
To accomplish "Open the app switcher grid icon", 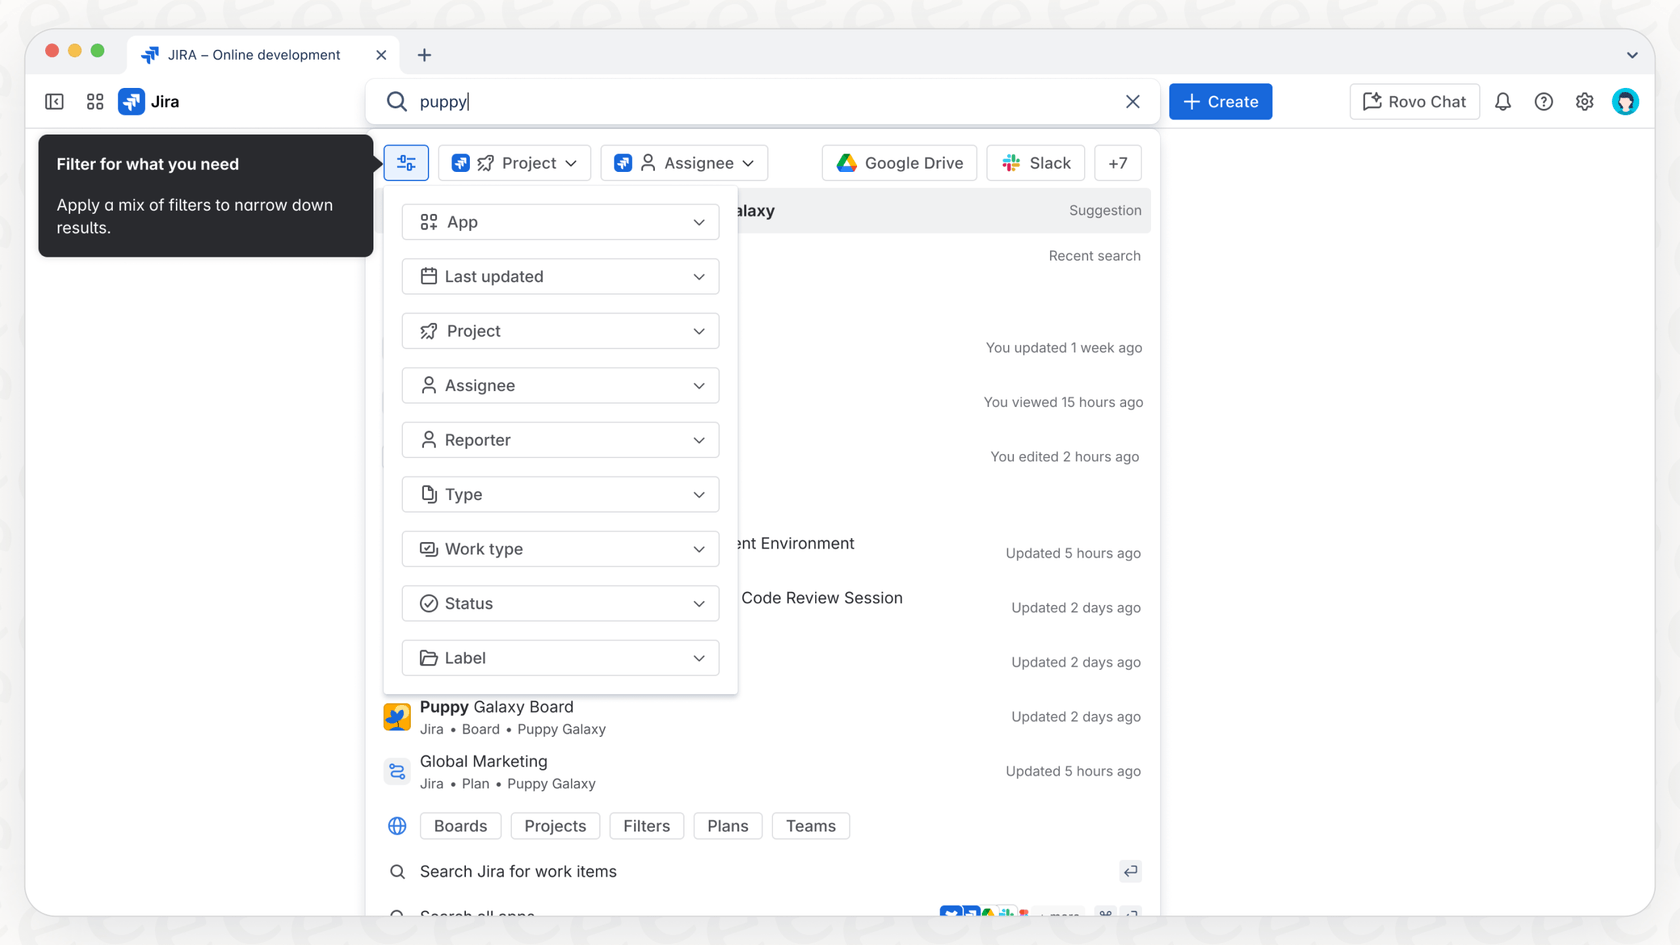I will tap(94, 101).
